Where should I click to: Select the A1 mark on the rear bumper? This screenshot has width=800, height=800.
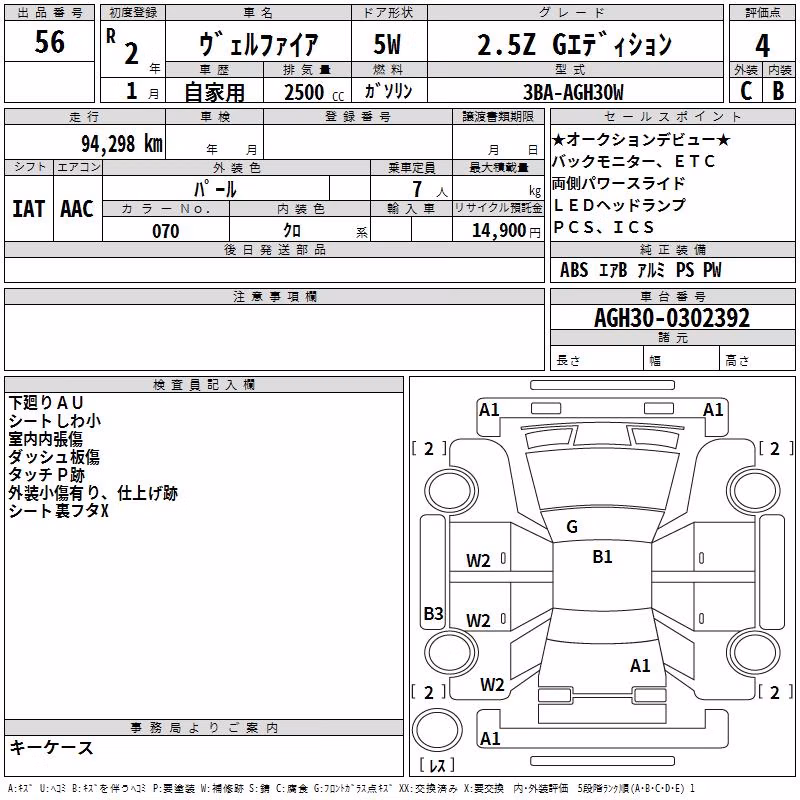point(490,738)
